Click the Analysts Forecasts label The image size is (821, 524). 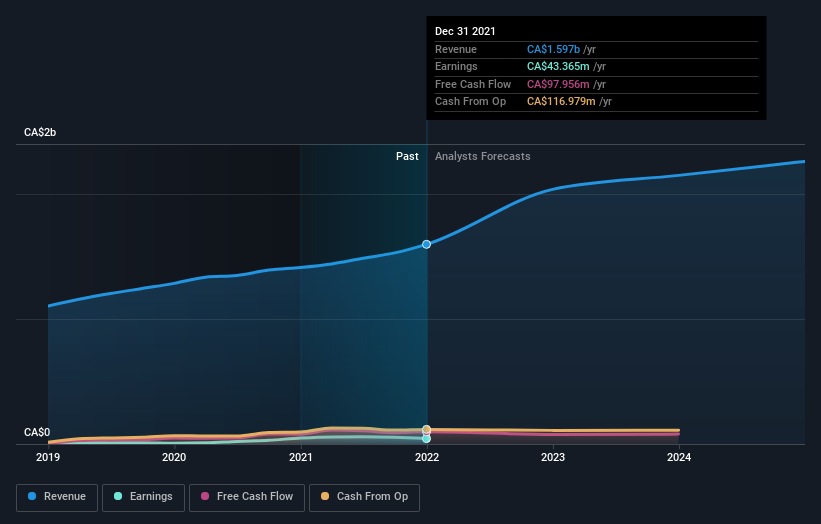482,157
